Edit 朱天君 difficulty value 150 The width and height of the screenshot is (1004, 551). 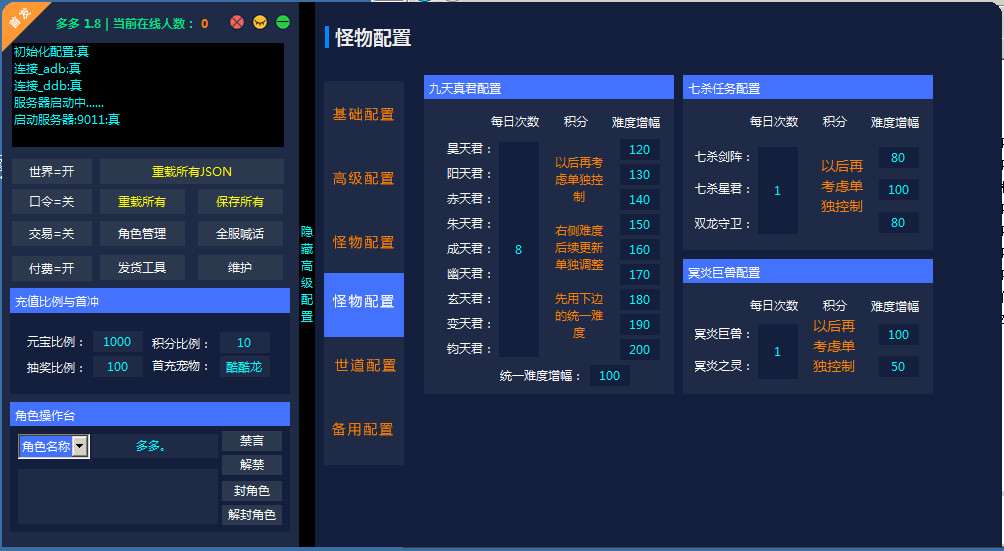click(640, 225)
